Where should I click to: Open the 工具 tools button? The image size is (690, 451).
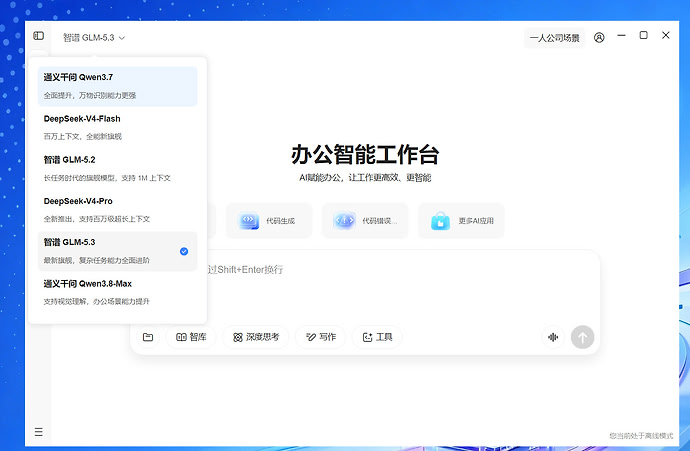tap(377, 337)
